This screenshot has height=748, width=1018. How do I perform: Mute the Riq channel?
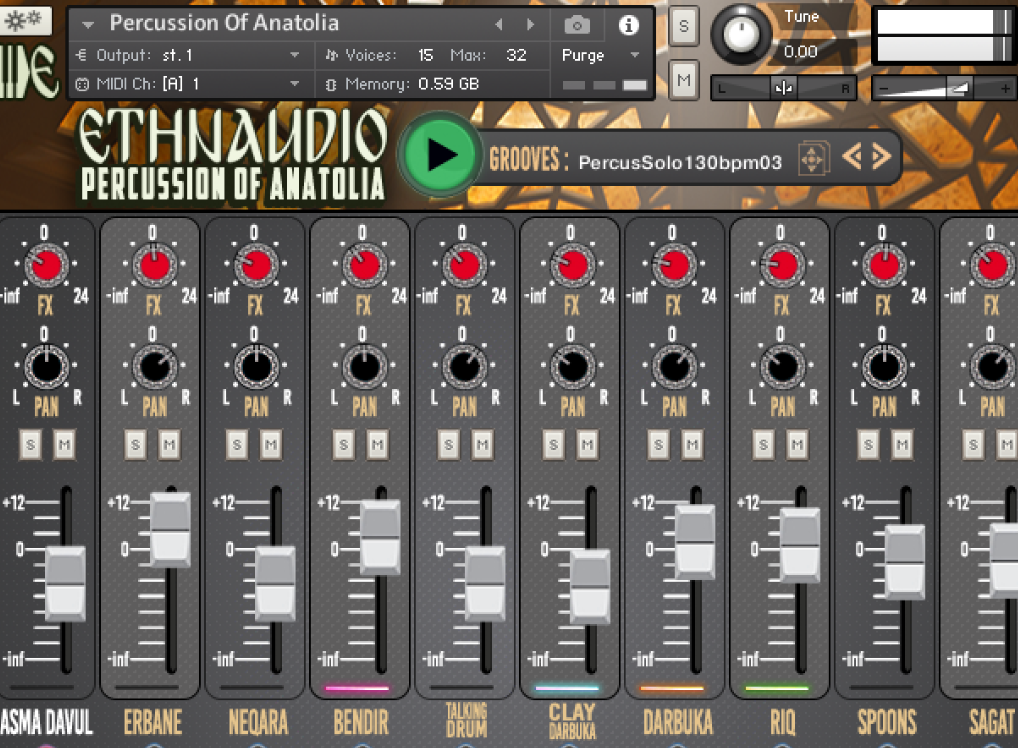pyautogui.click(x=797, y=445)
